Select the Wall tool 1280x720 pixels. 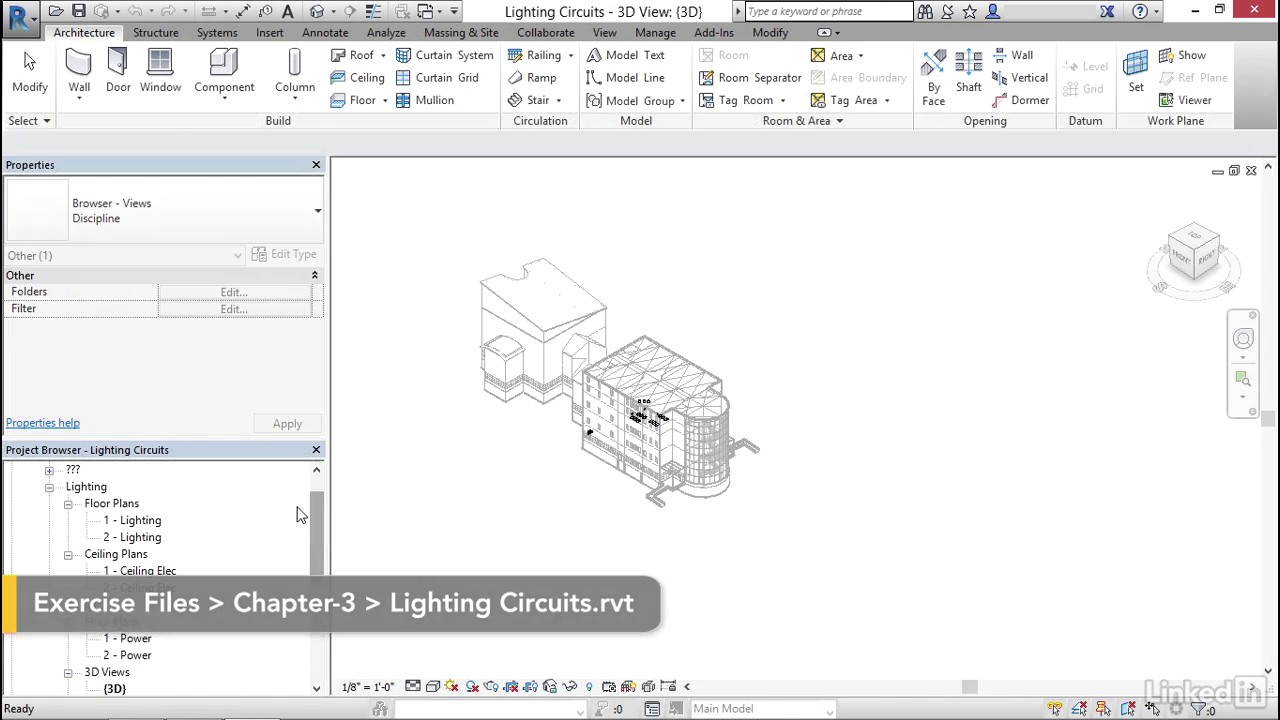(x=79, y=72)
